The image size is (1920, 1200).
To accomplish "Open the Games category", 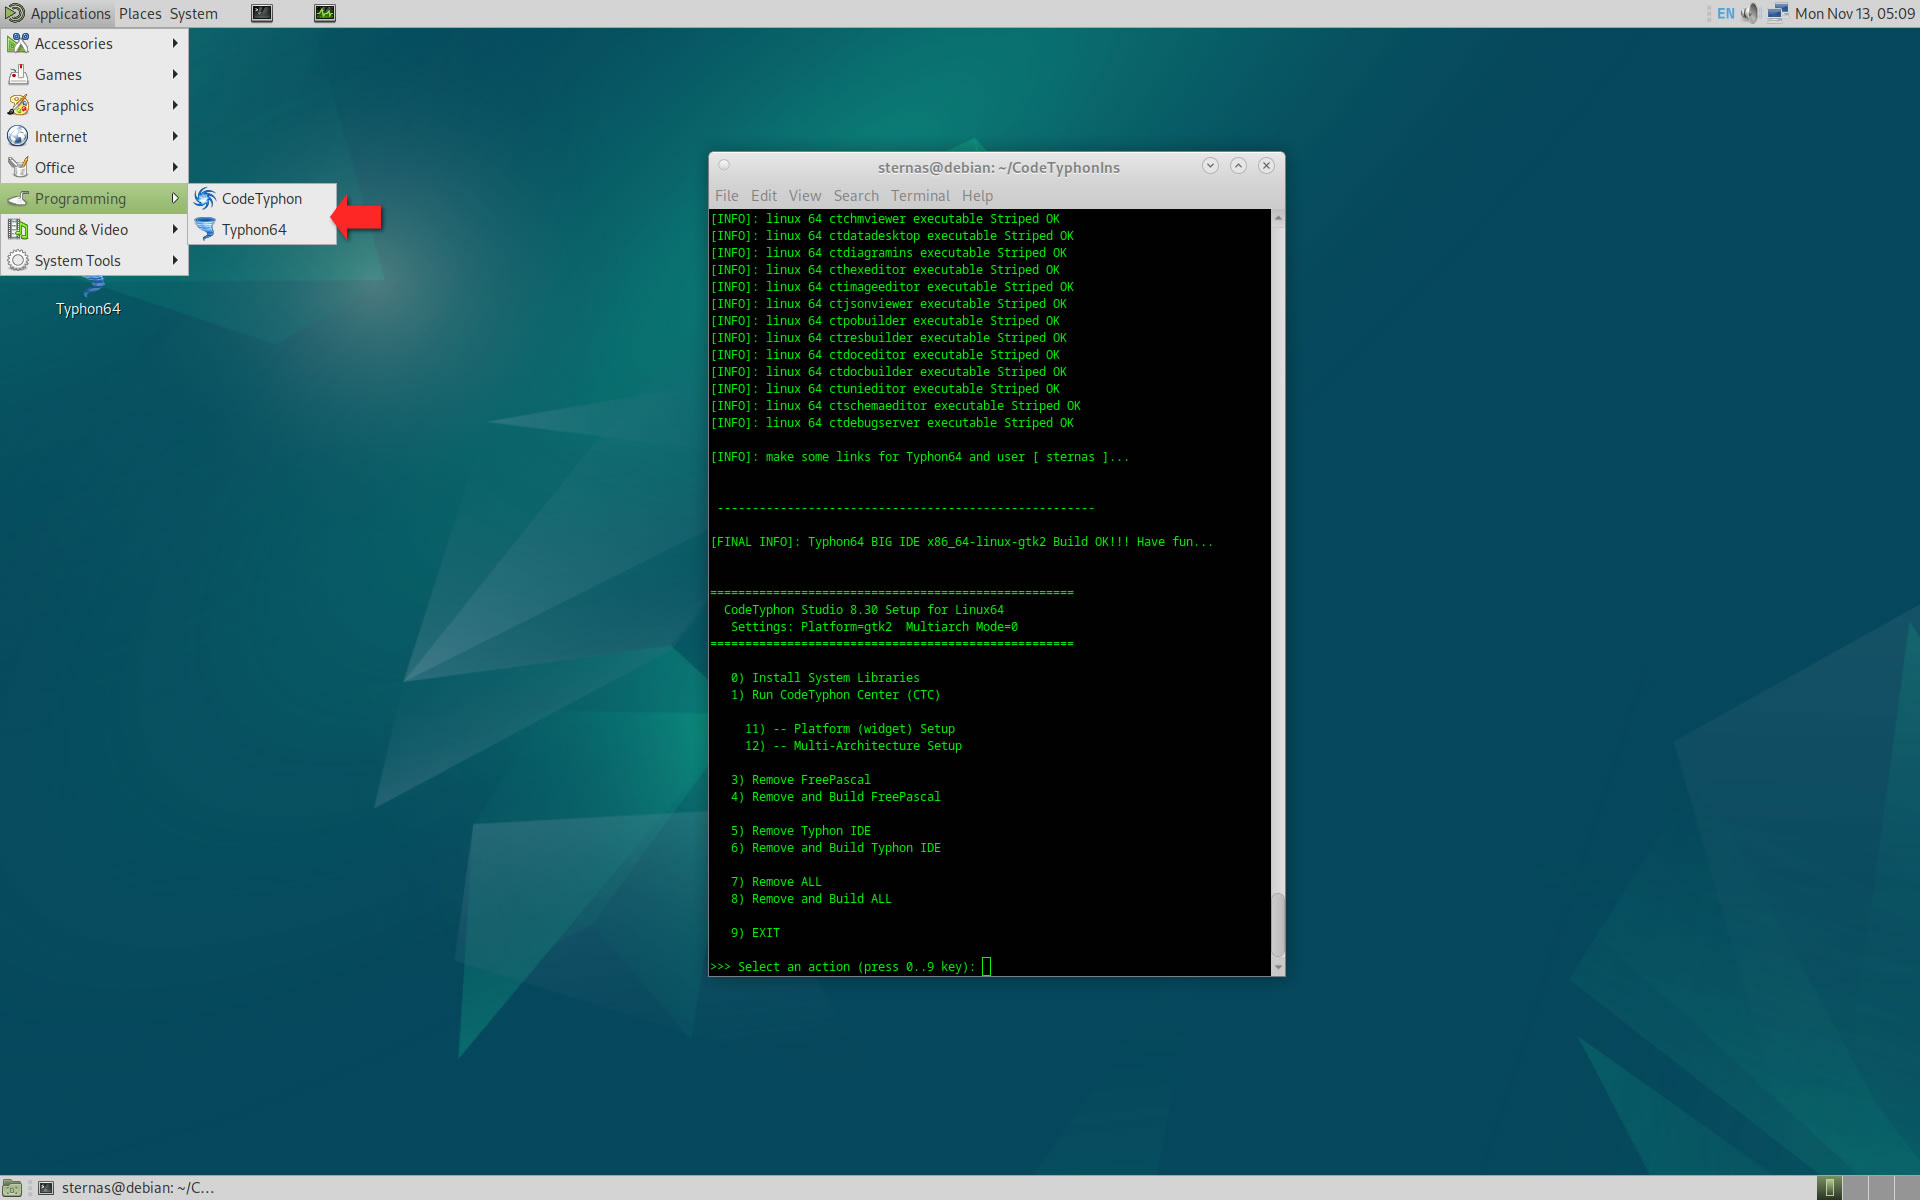I will 94,75.
